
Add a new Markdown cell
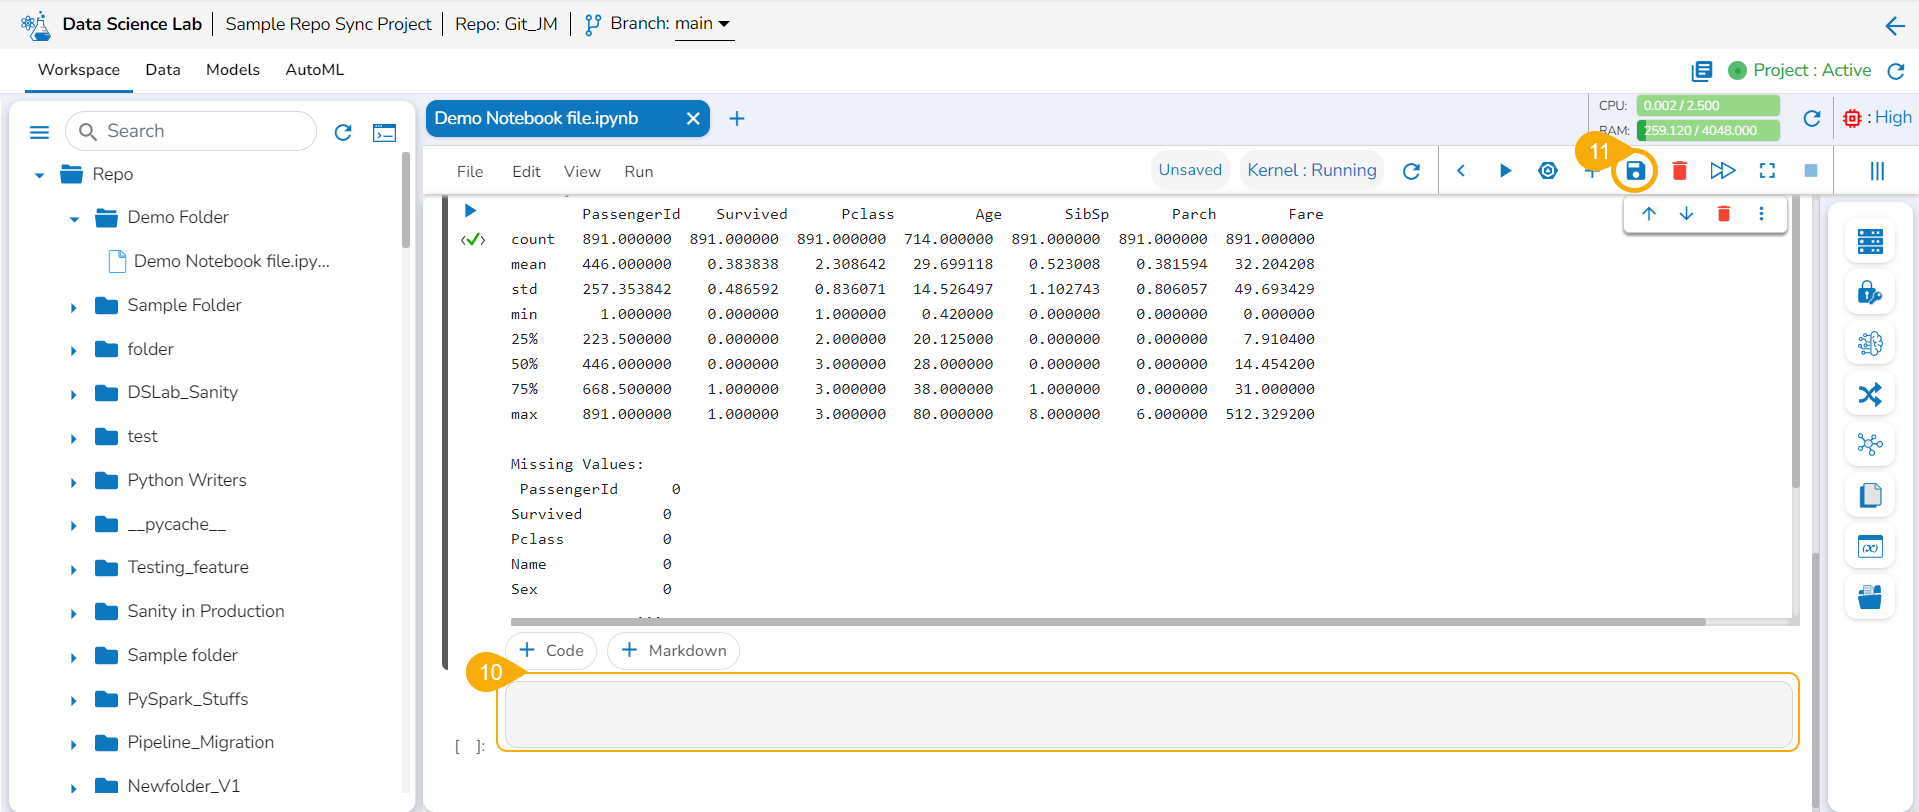[674, 651]
